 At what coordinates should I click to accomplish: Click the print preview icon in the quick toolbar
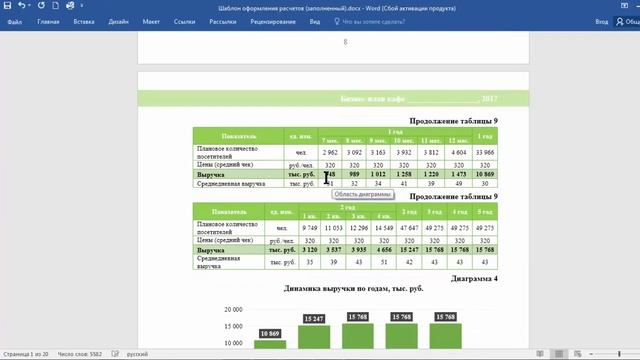pyautogui.click(x=70, y=6)
